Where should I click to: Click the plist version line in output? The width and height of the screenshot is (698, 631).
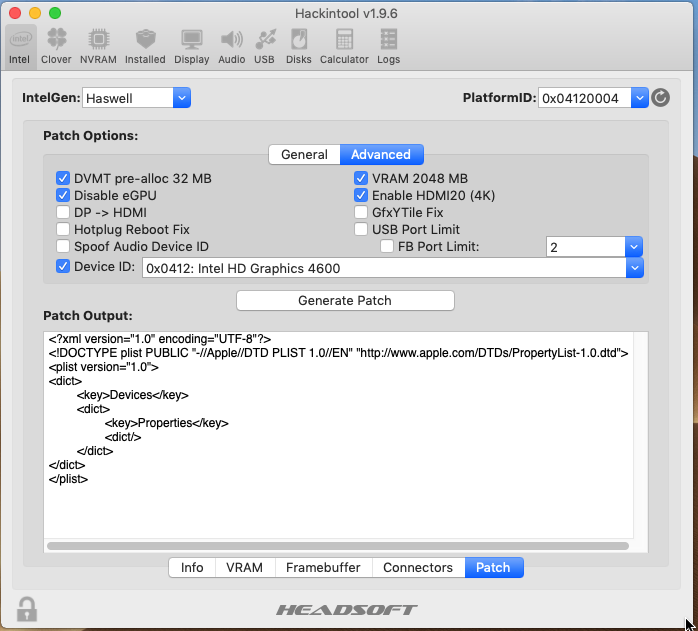(104, 367)
